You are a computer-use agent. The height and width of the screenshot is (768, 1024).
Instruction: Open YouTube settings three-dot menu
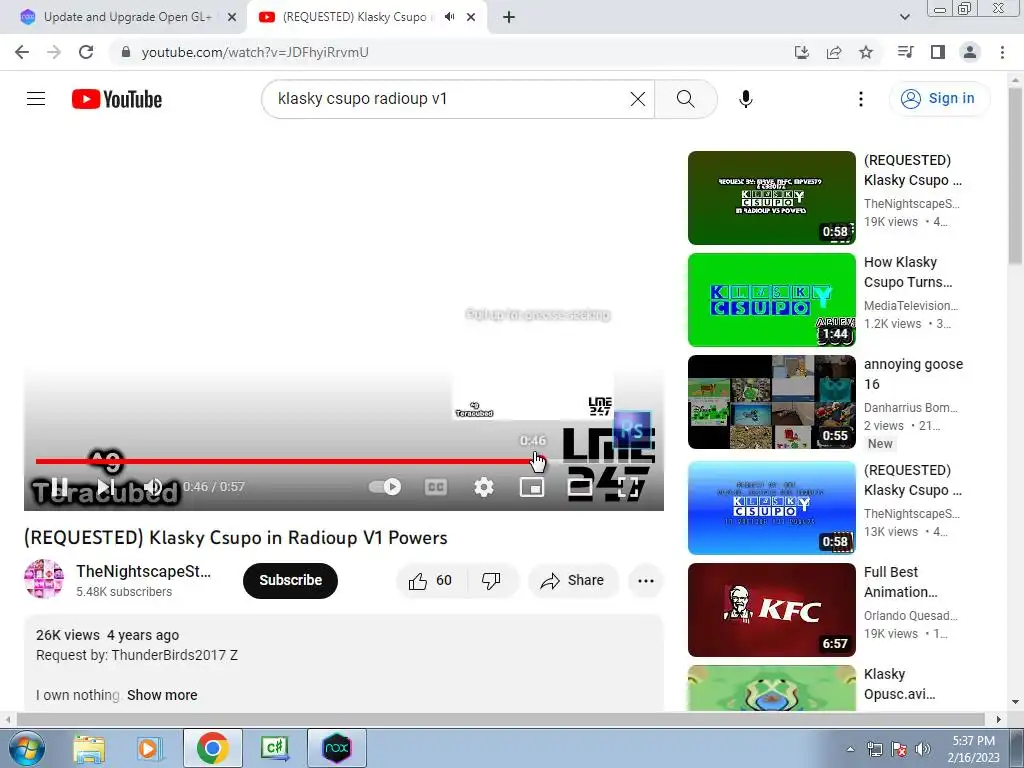coord(861,99)
